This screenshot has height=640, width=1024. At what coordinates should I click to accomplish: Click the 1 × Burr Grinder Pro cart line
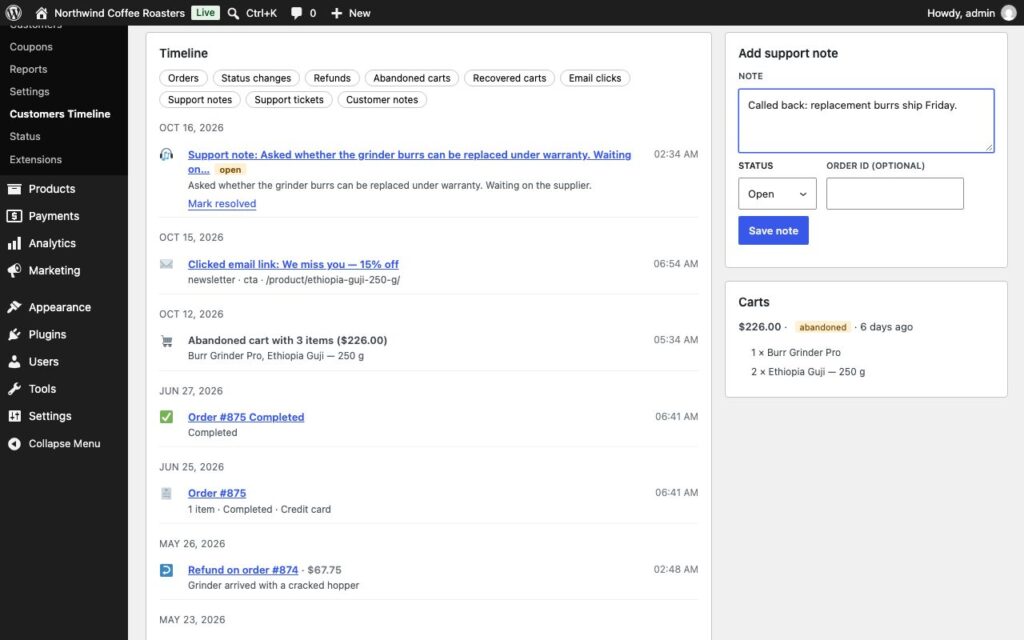pyautogui.click(x=795, y=353)
